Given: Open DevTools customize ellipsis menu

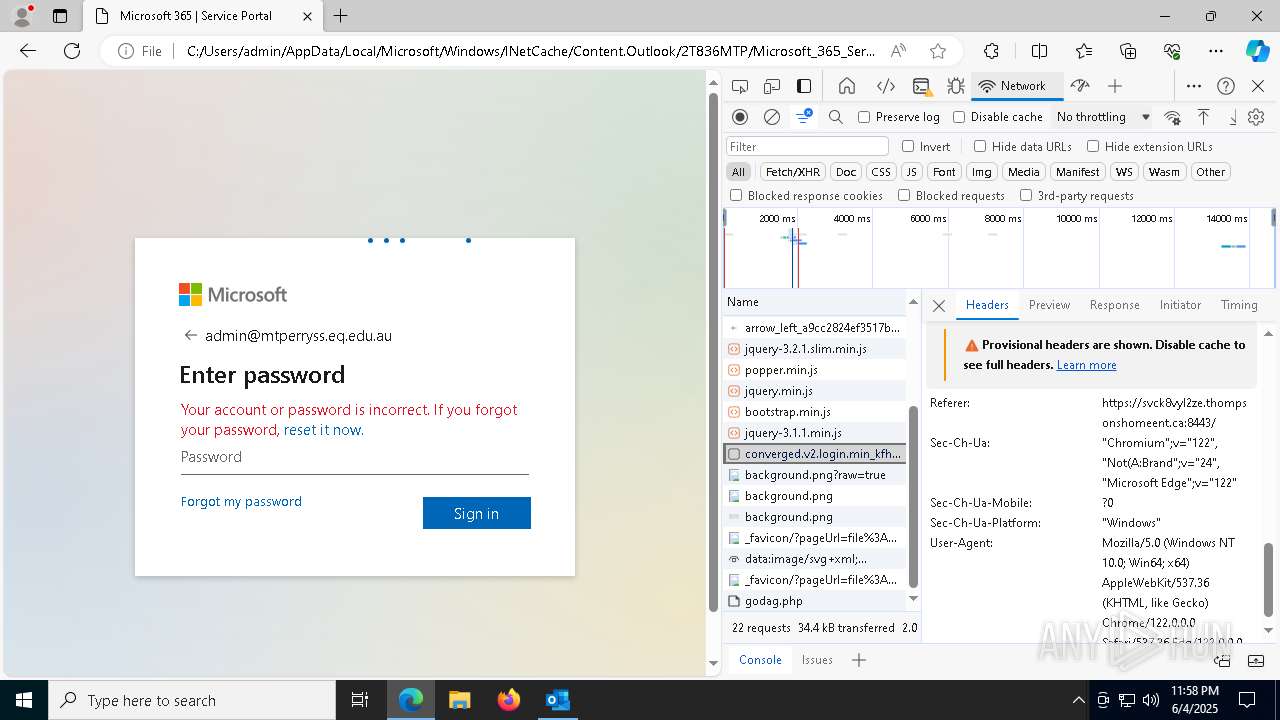Looking at the screenshot, I should pyautogui.click(x=1194, y=86).
